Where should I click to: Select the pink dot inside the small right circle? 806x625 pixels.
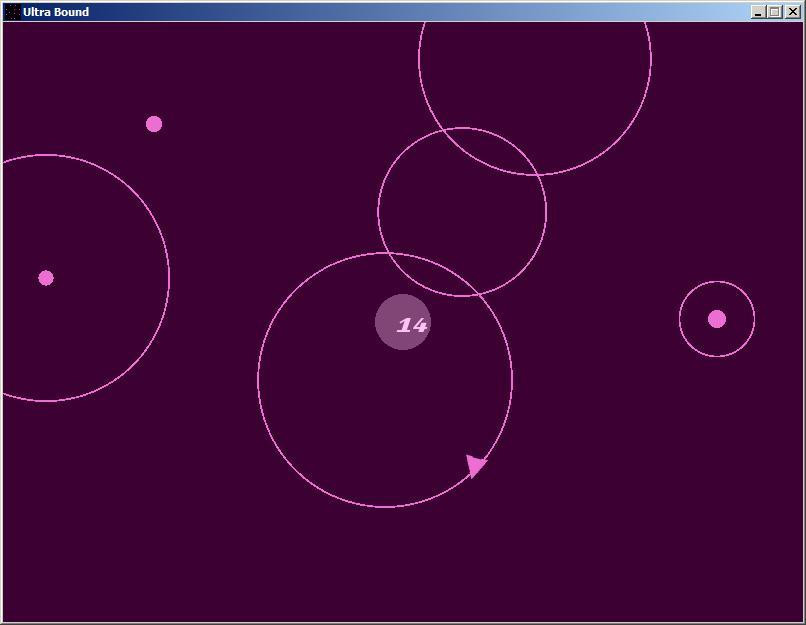click(x=718, y=319)
